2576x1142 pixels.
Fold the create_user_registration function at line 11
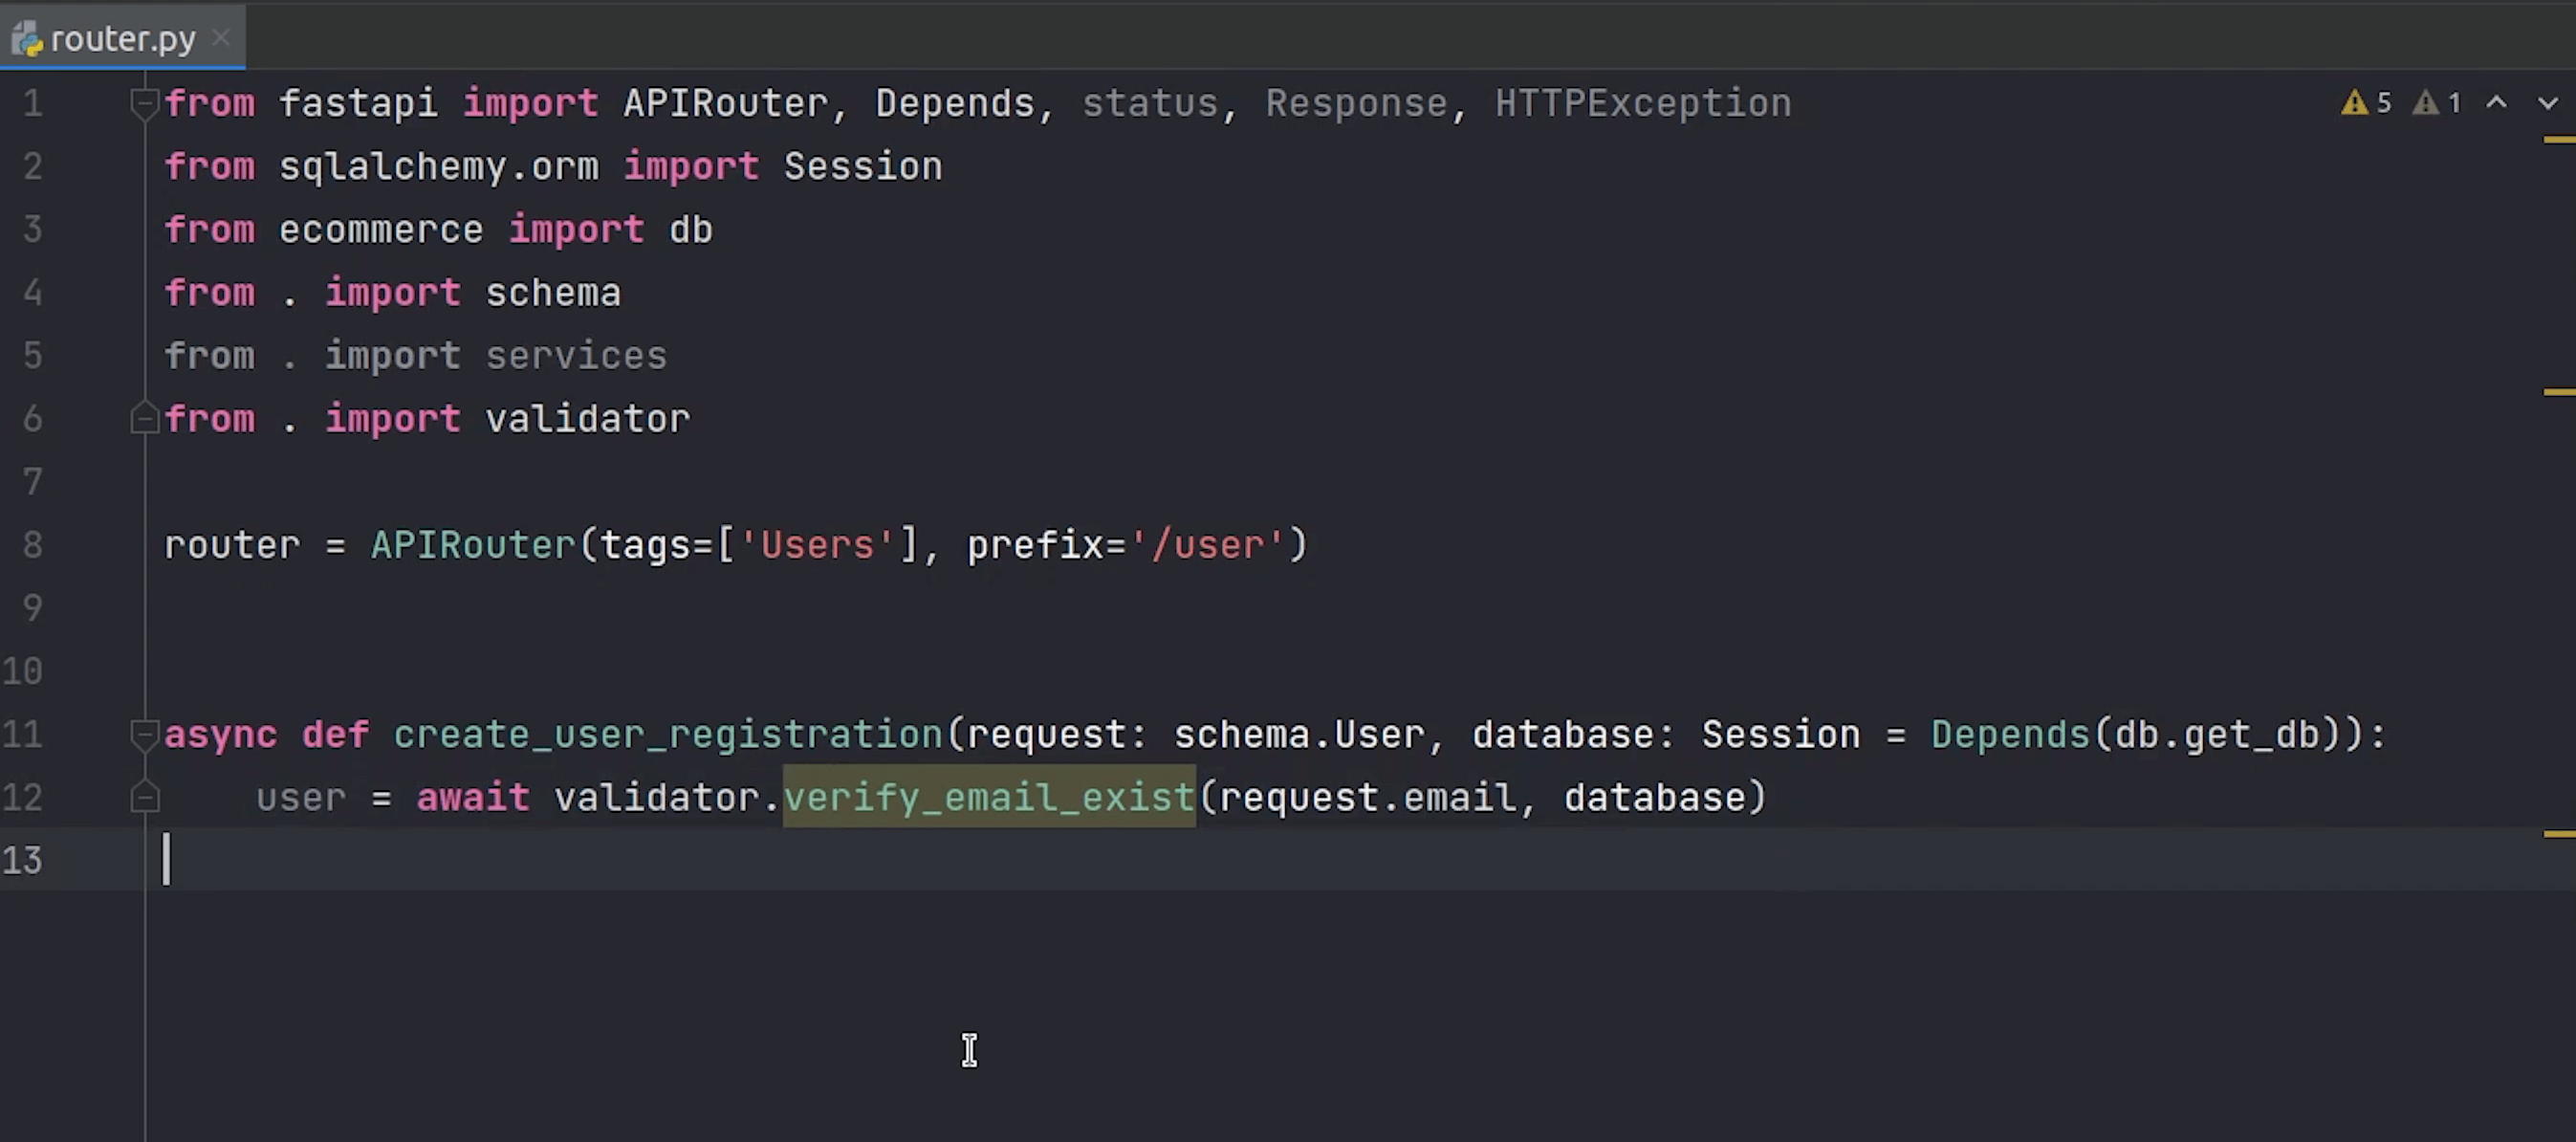145,735
